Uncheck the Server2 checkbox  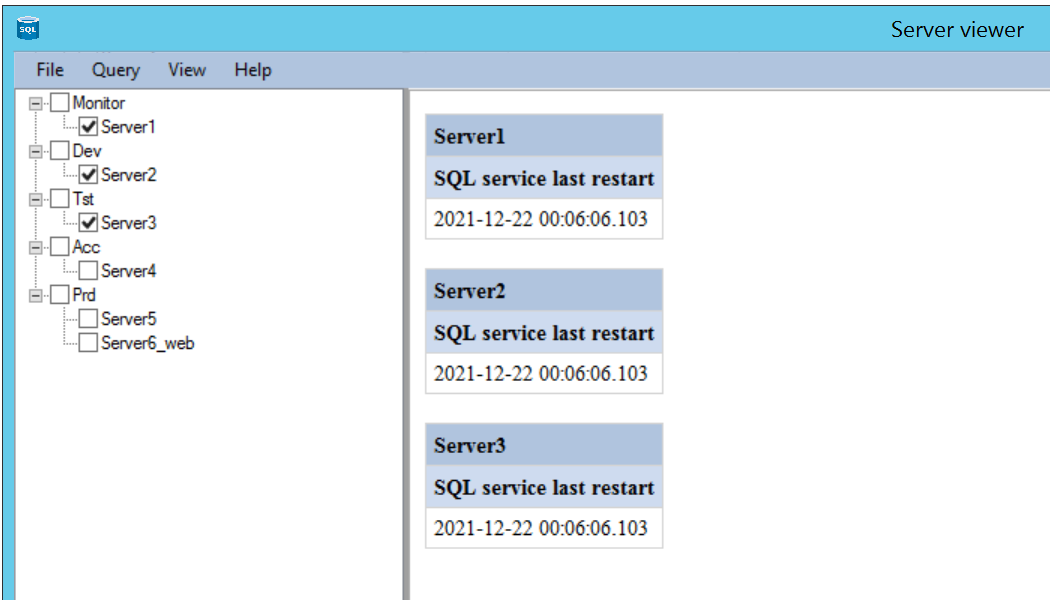click(x=88, y=175)
